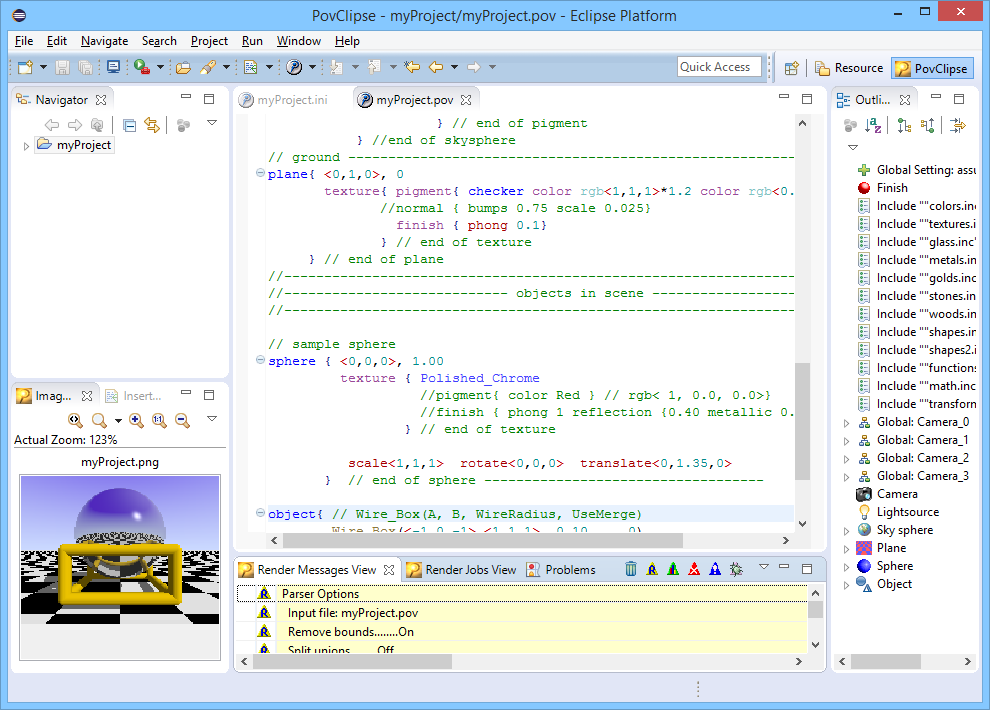Open the dropdown next to the New icon
This screenshot has width=990, height=710.
[x=43, y=67]
